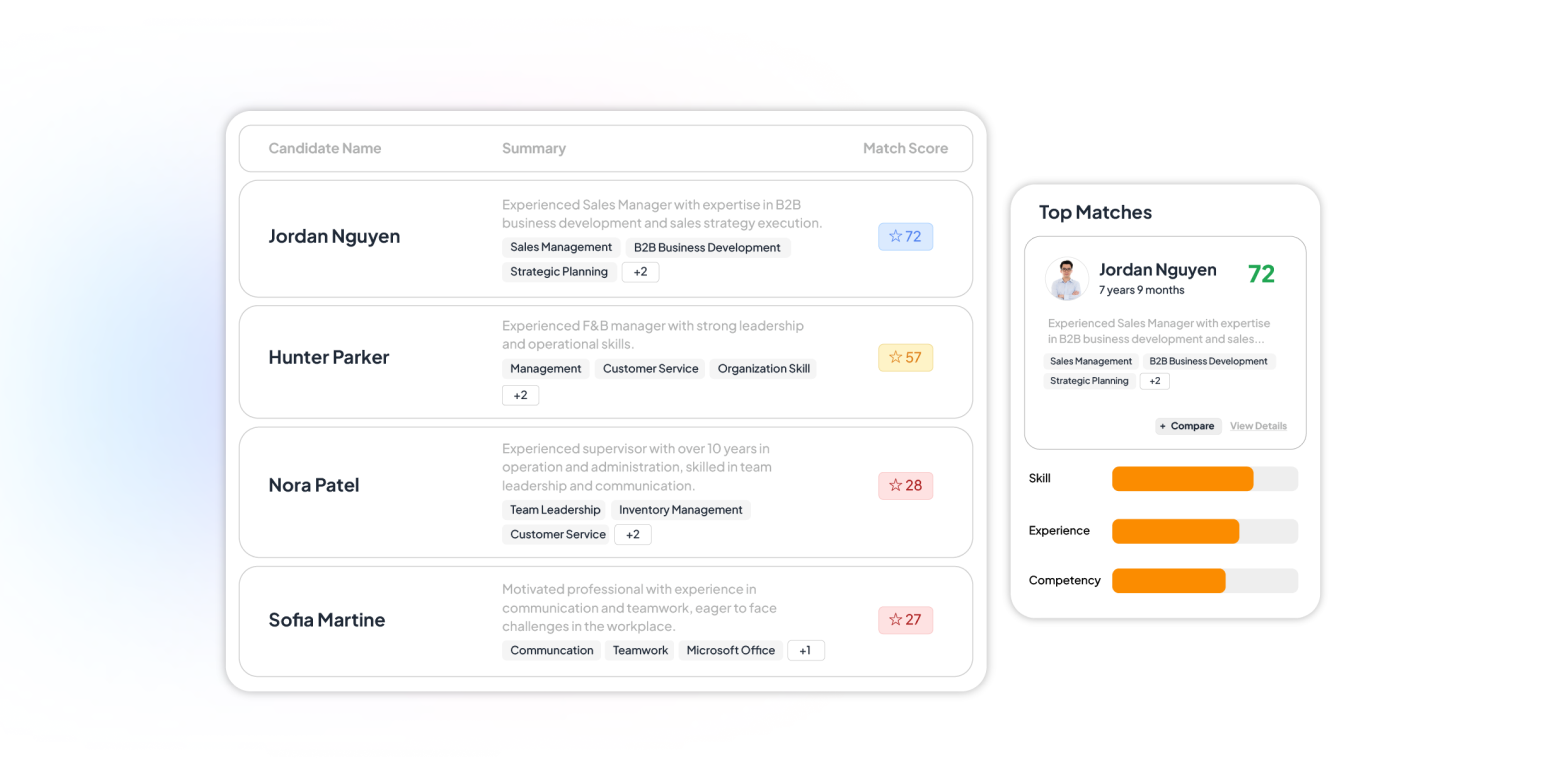Click the Strategic Planning tag in the table
Viewport: 1544px width, 780px height.
click(559, 272)
